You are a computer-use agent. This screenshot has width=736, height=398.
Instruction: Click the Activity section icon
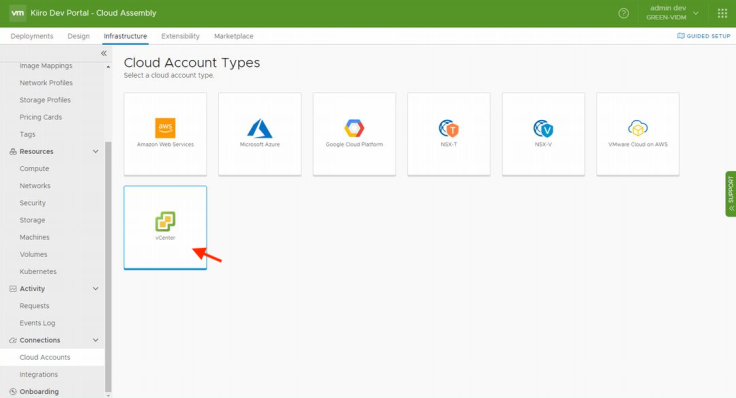pos(13,289)
